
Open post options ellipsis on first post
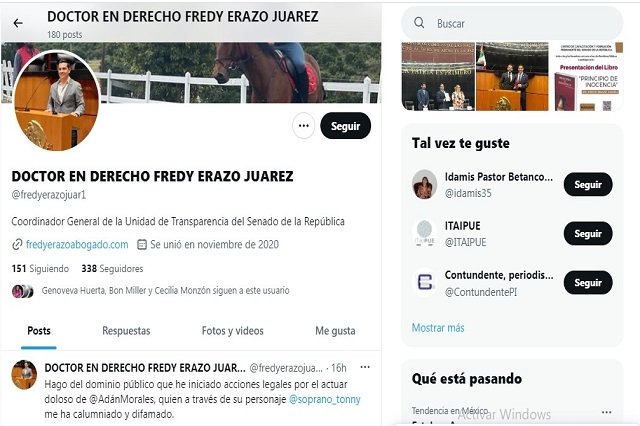[x=365, y=367]
